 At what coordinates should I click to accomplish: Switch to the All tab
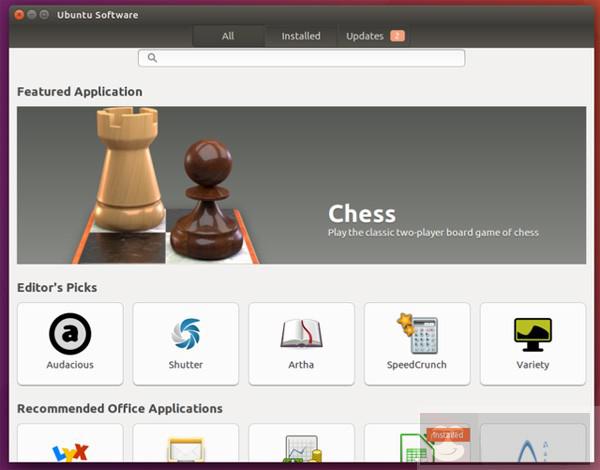coord(228,36)
